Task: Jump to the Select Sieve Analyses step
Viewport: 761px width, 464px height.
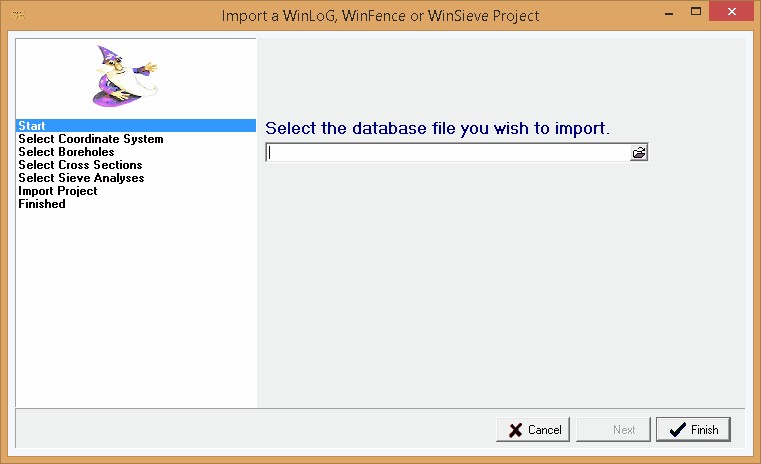Action: (81, 178)
